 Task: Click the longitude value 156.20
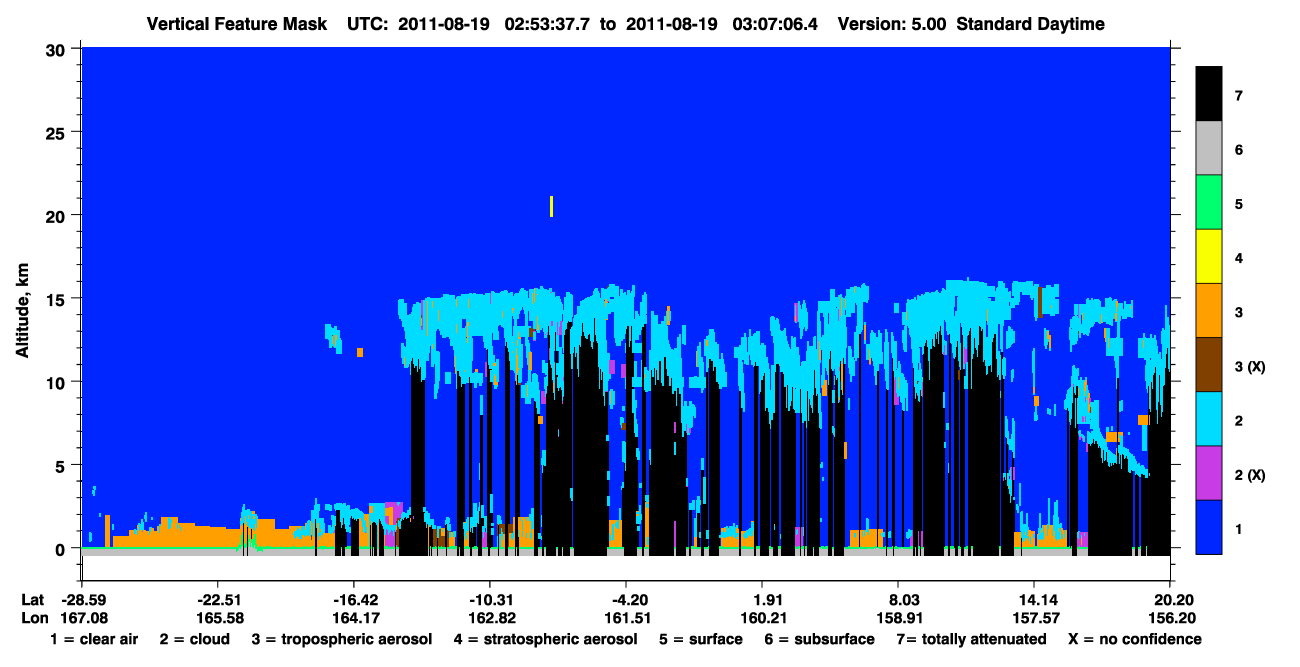click(1170, 618)
